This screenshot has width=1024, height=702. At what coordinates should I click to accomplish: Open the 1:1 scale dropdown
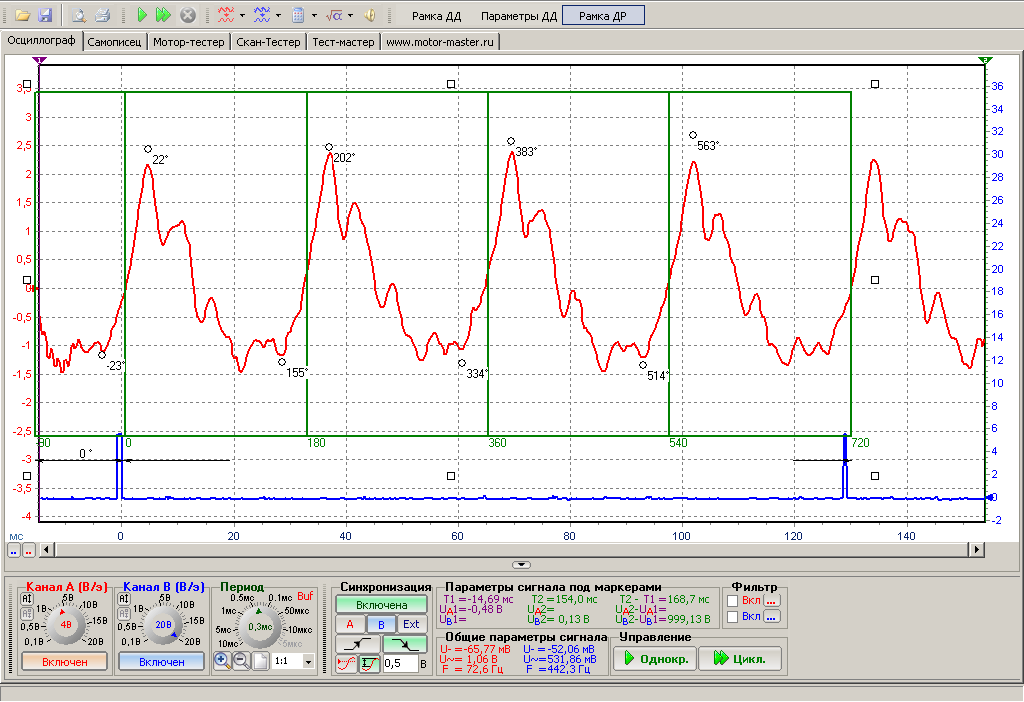307,662
